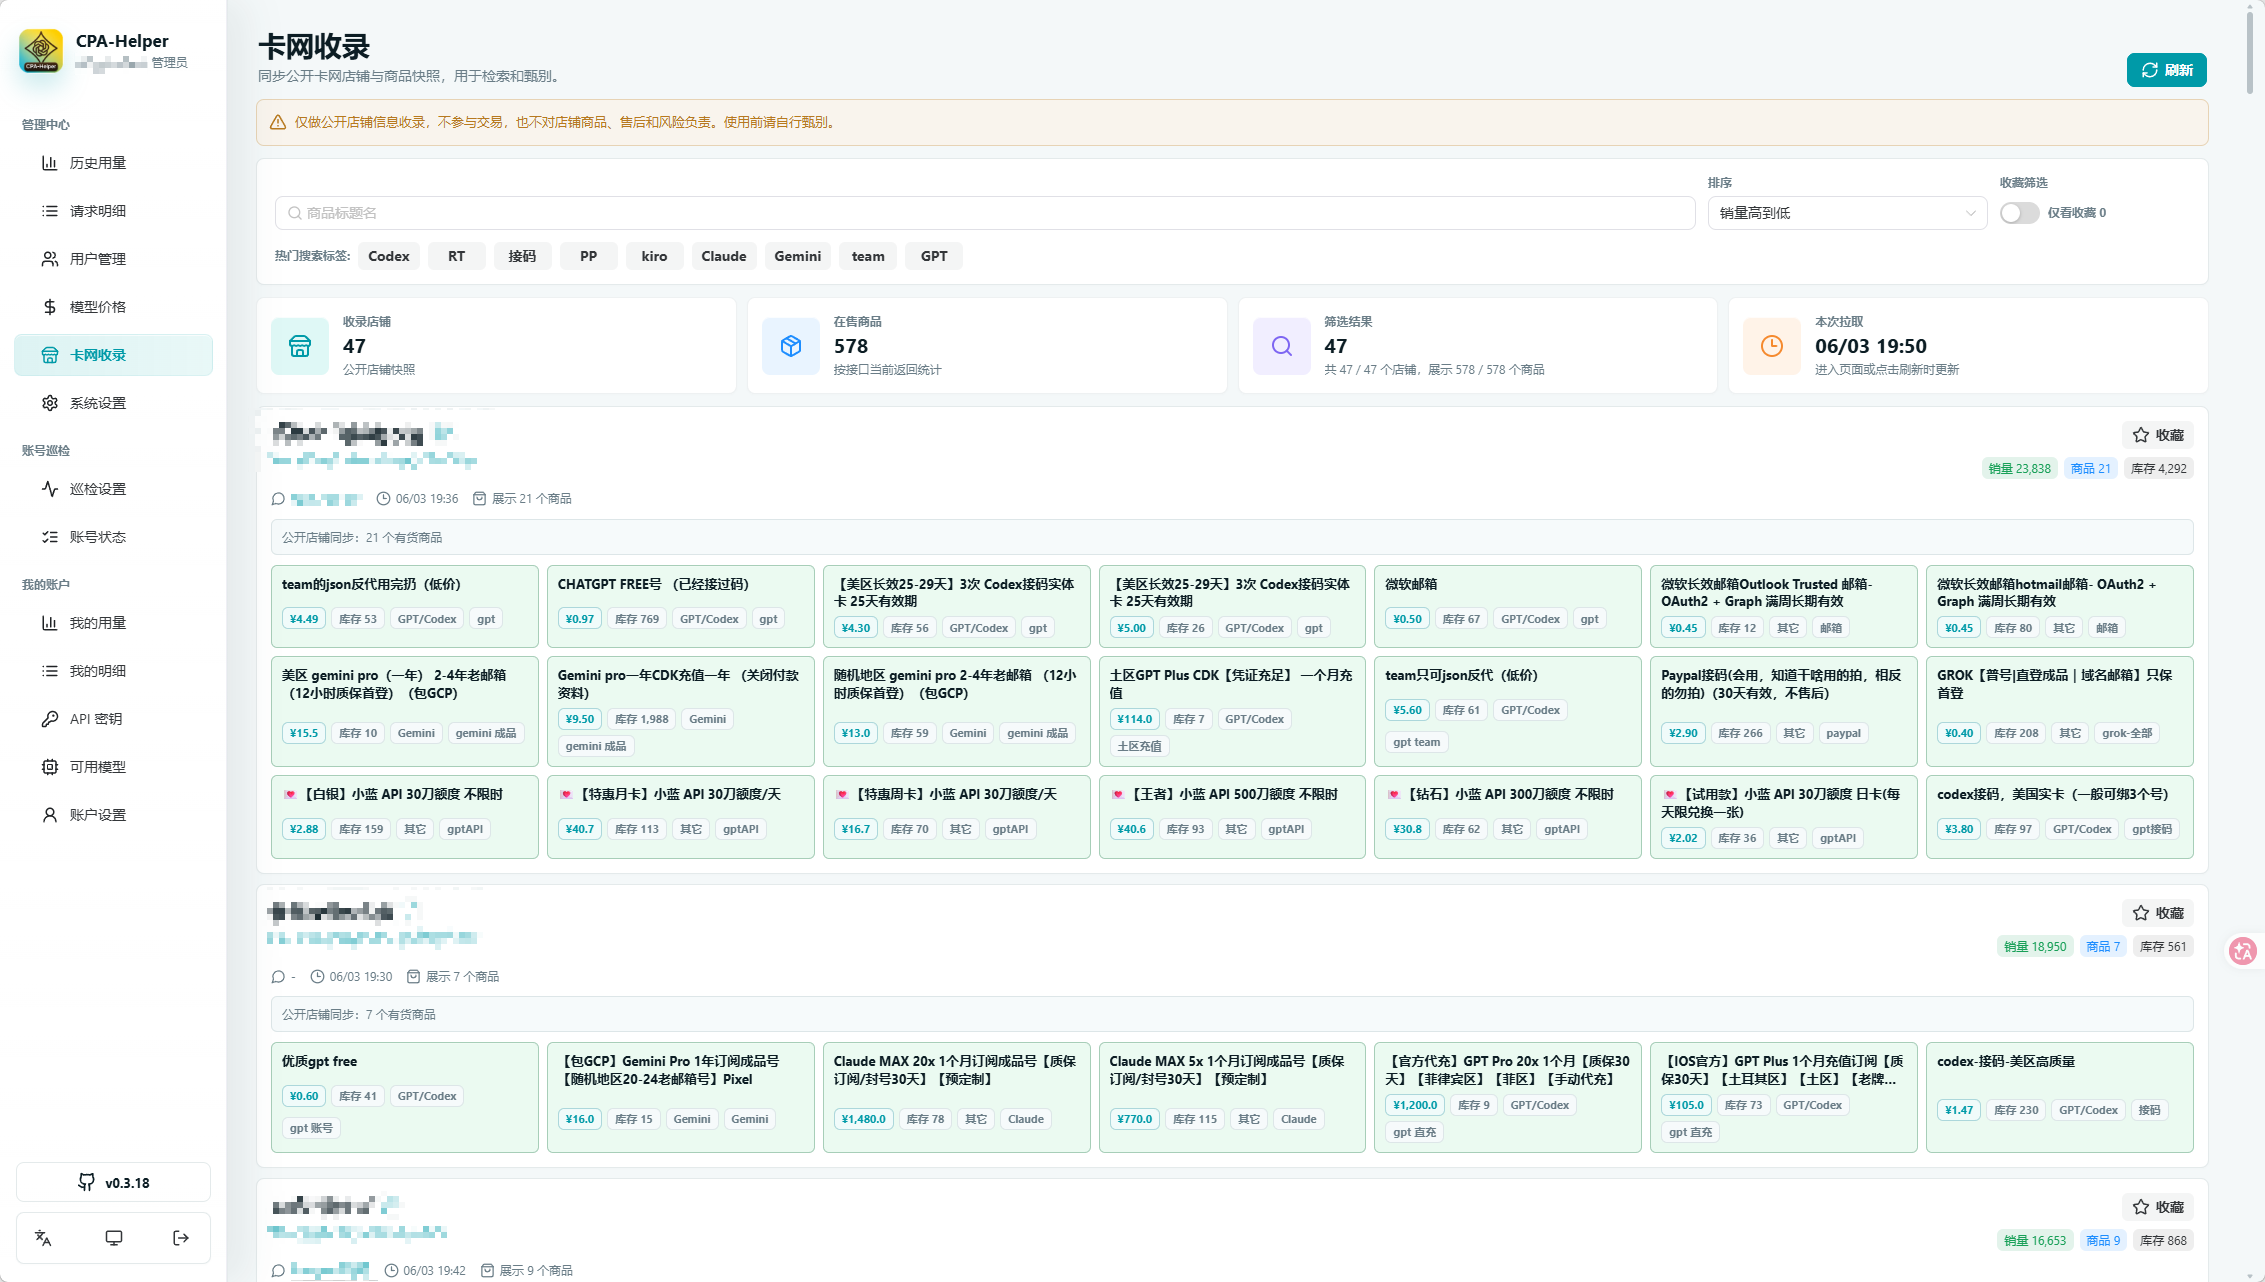Click the 账户设置 person icon
Image resolution: width=2265 pixels, height=1282 pixels.
[x=49, y=815]
